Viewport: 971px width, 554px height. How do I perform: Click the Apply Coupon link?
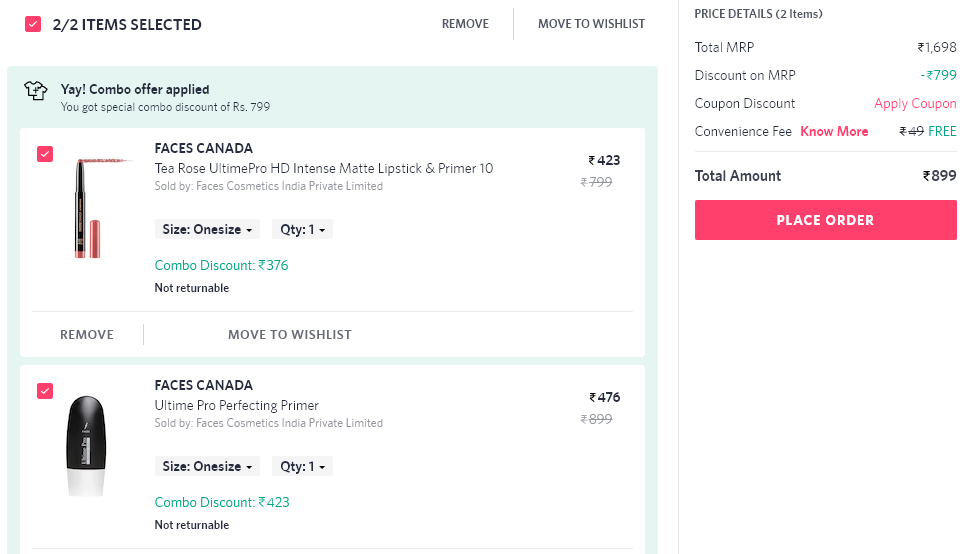[915, 103]
